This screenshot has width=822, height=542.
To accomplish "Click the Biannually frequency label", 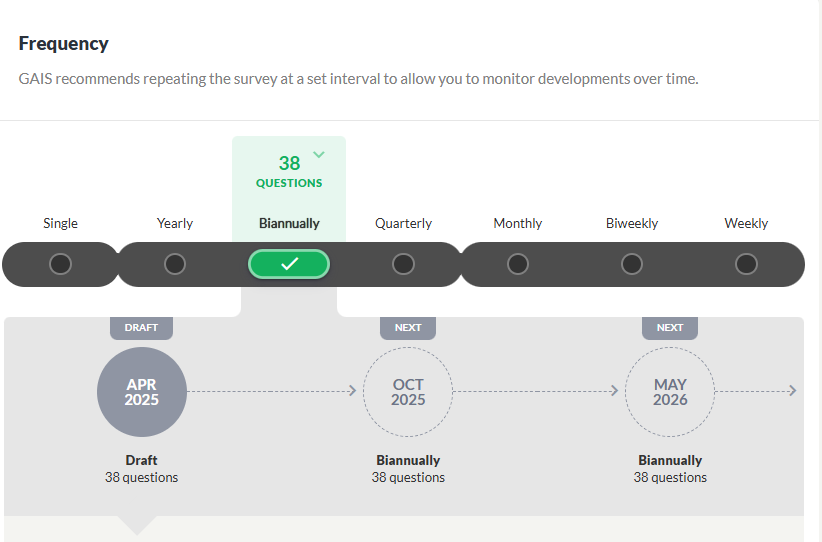I will click(289, 223).
